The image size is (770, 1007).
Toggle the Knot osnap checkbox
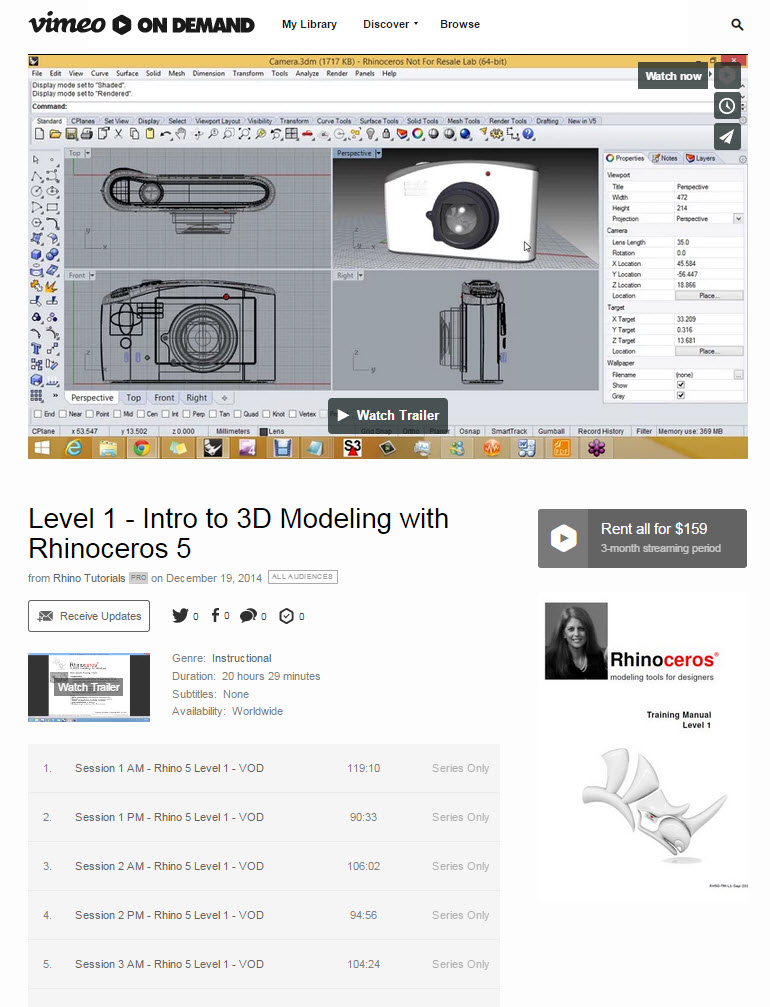[x=267, y=414]
